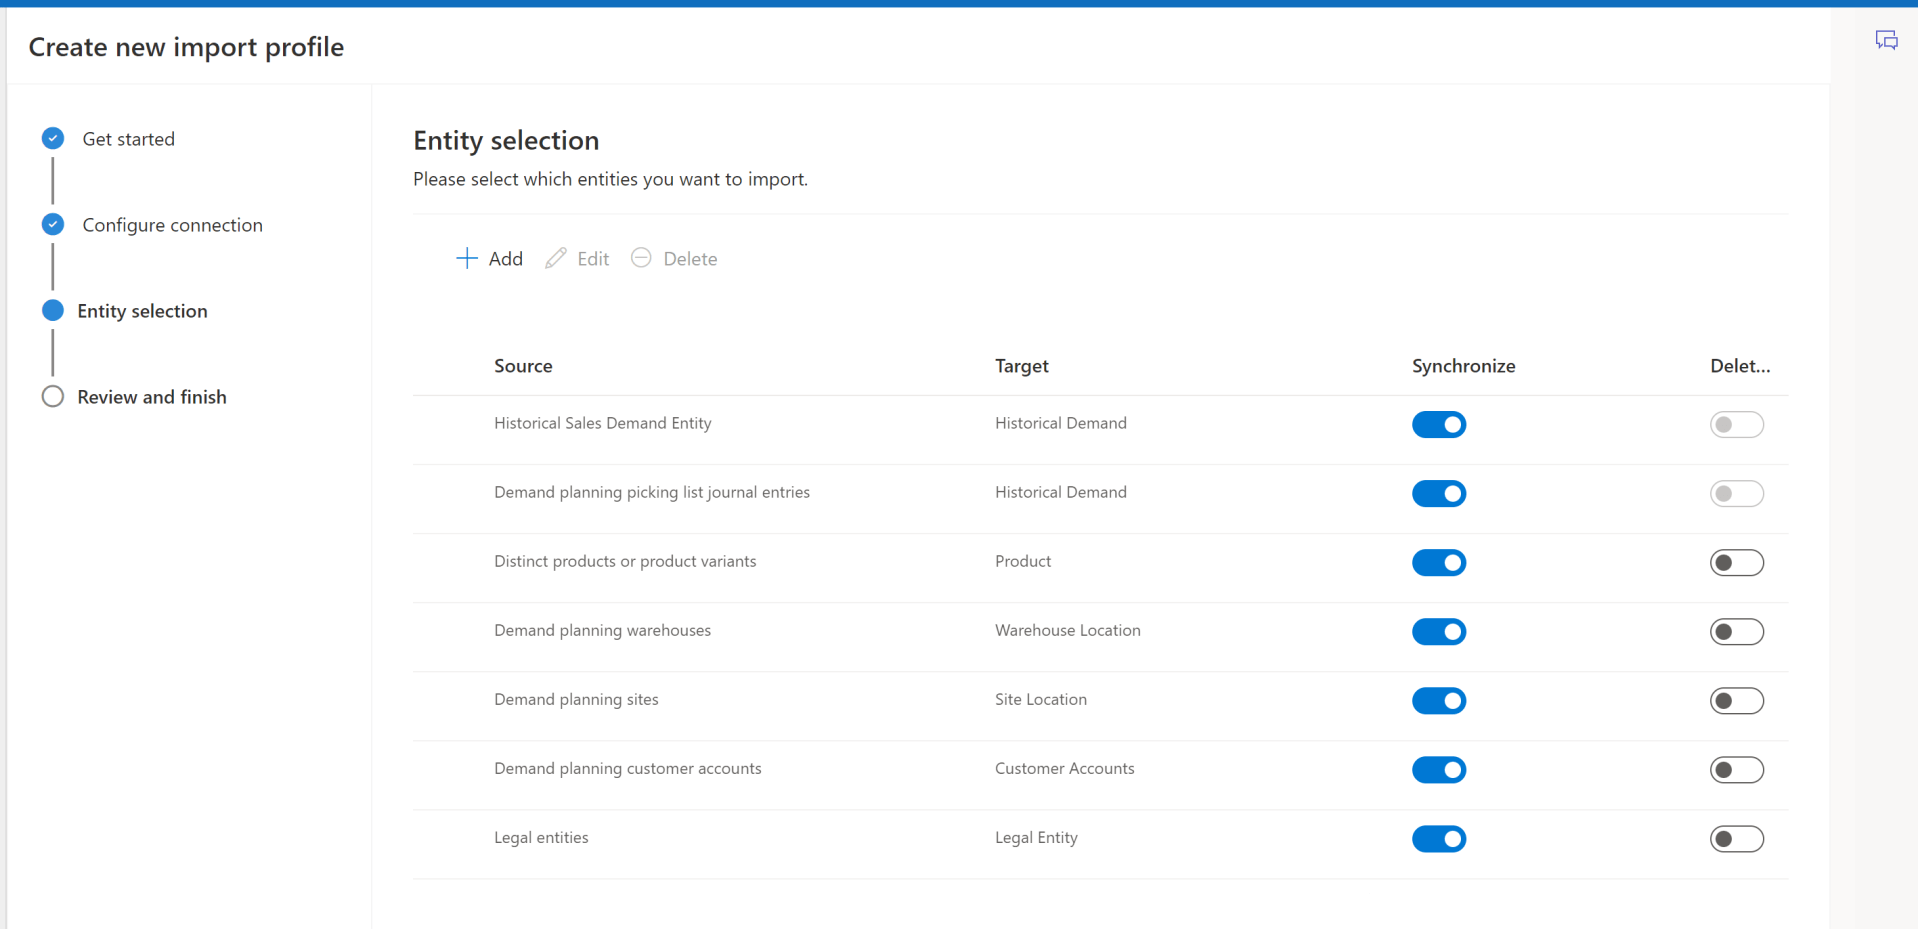Turn off Synchronize for Demand planning customer accounts
Screen dimensions: 1918x929
[1438, 770]
